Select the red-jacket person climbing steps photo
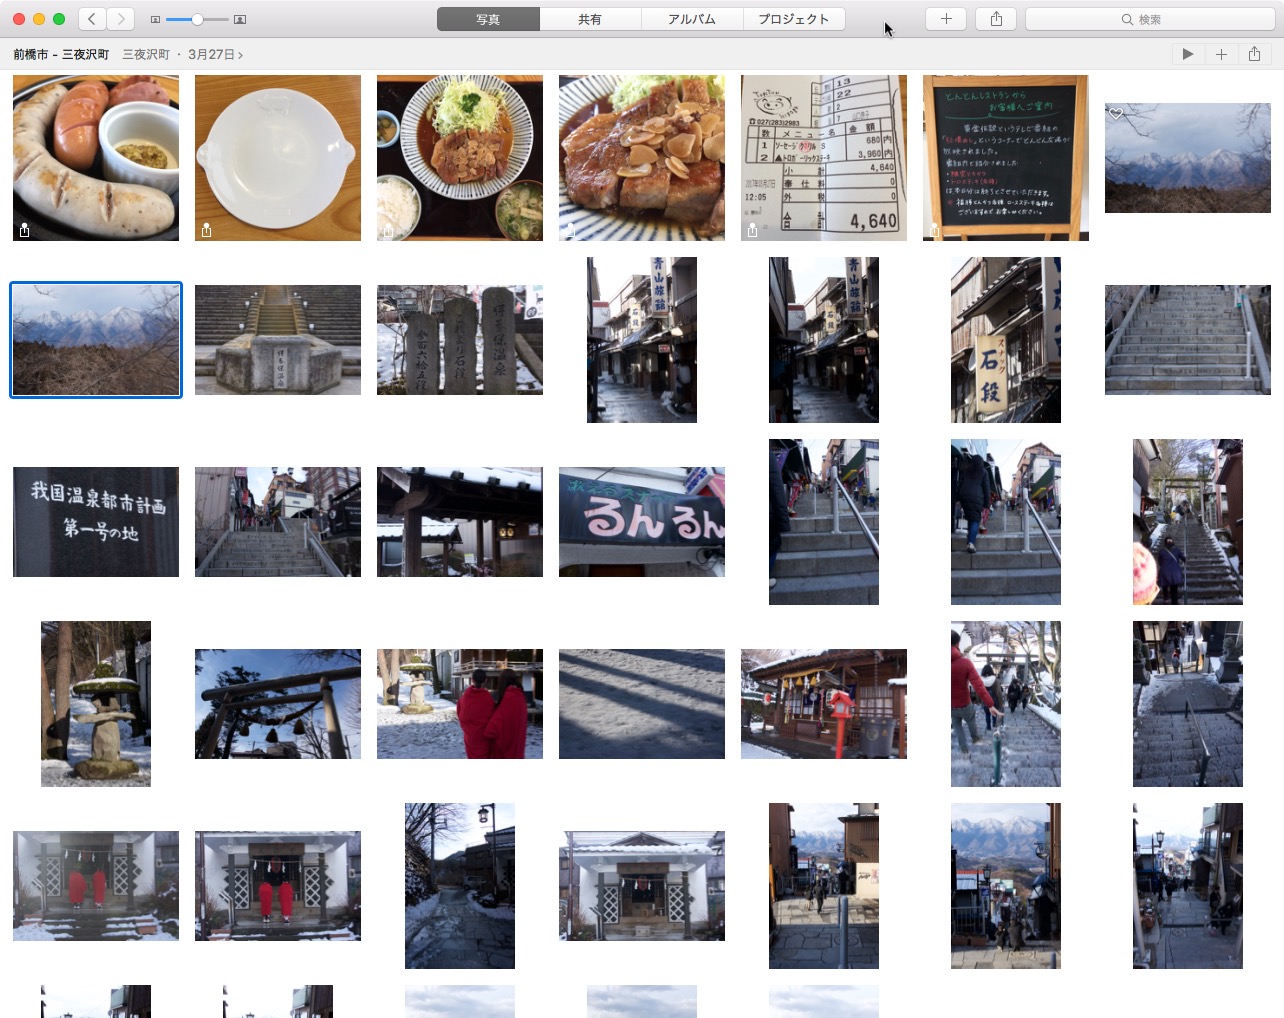 1006,704
